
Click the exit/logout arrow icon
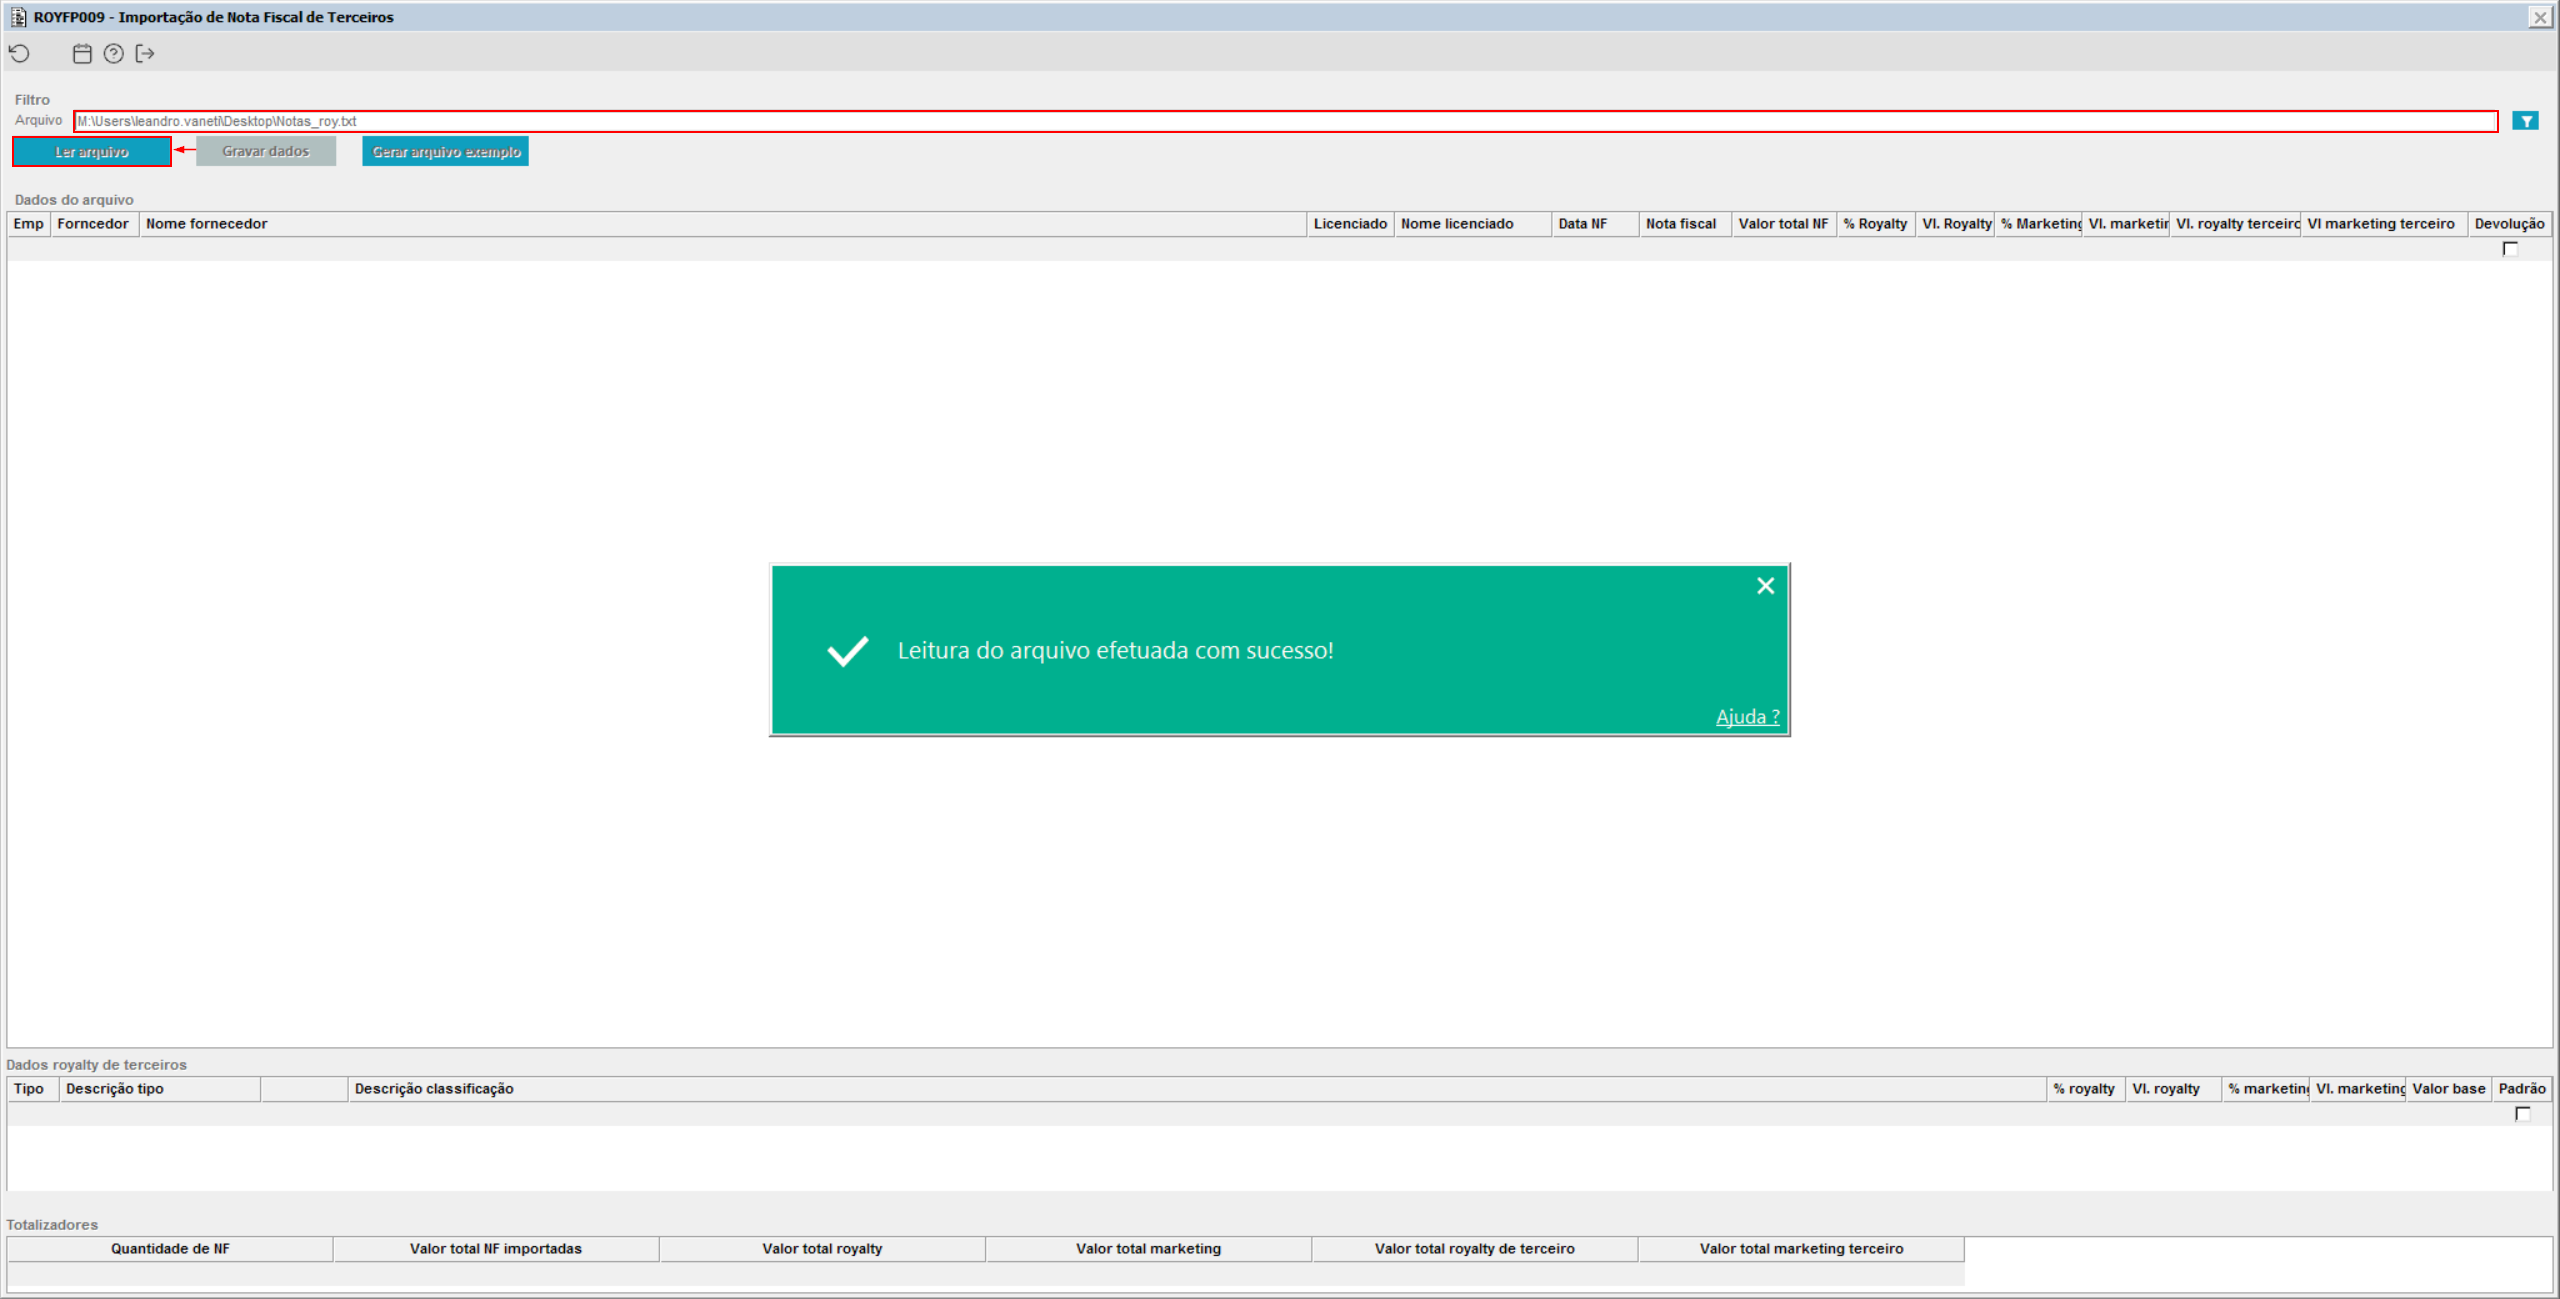tap(145, 54)
